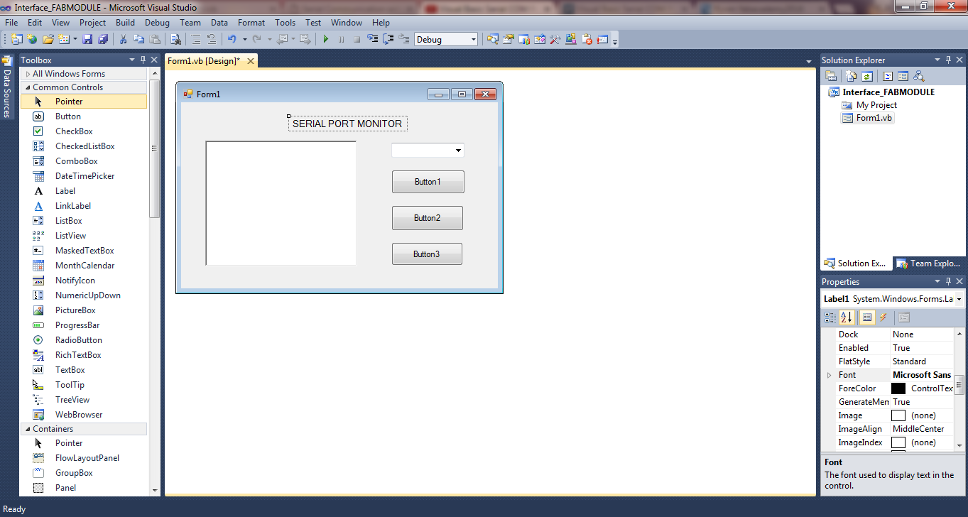968x517 pixels.
Task: Switch Properties to Alphabetical sort
Action: tap(846, 317)
